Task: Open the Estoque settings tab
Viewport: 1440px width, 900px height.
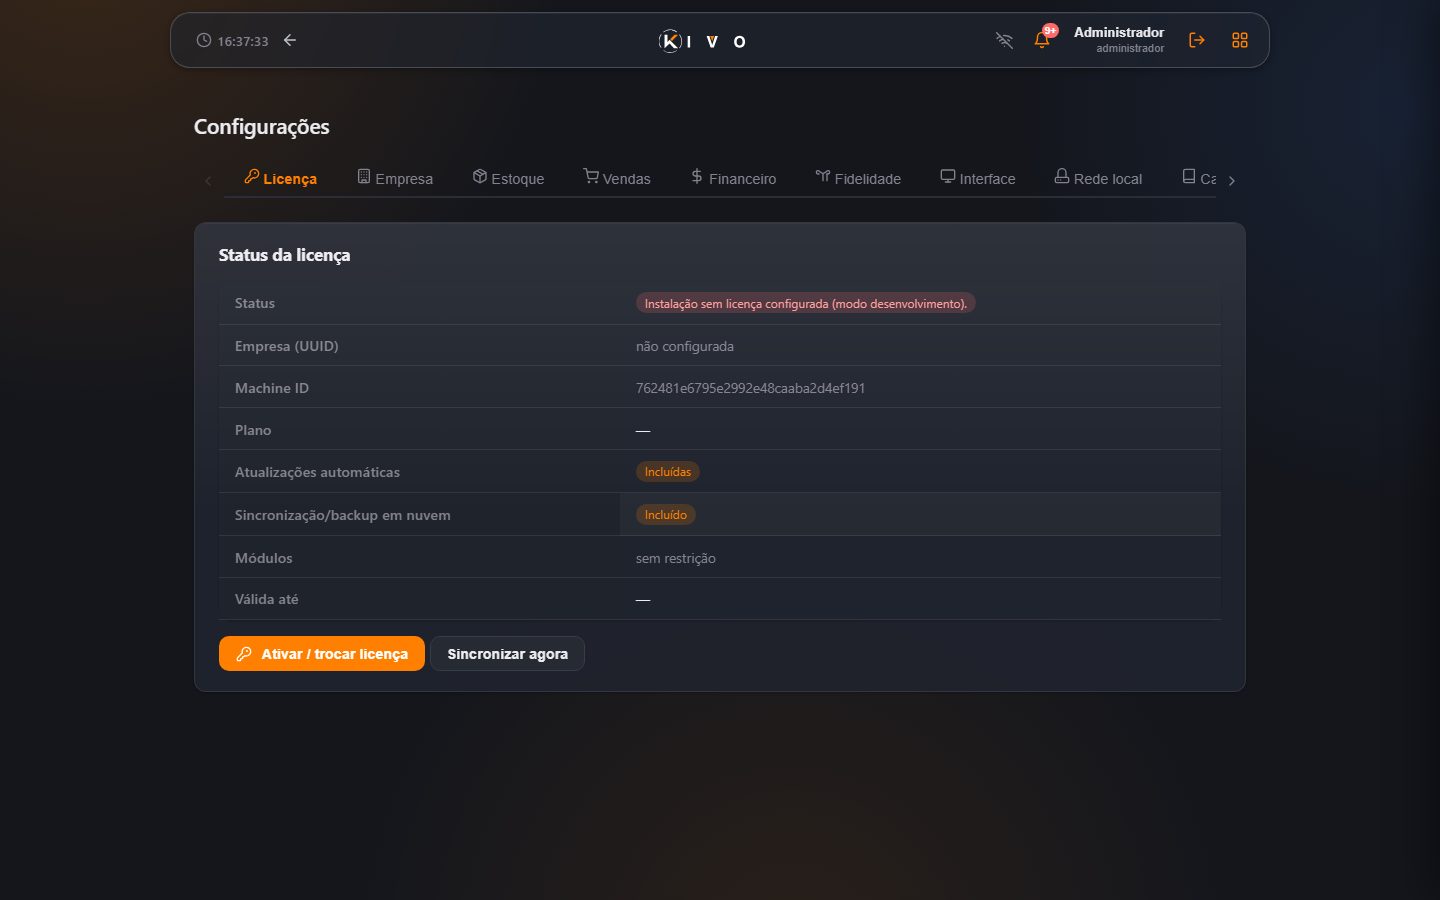Action: [508, 178]
